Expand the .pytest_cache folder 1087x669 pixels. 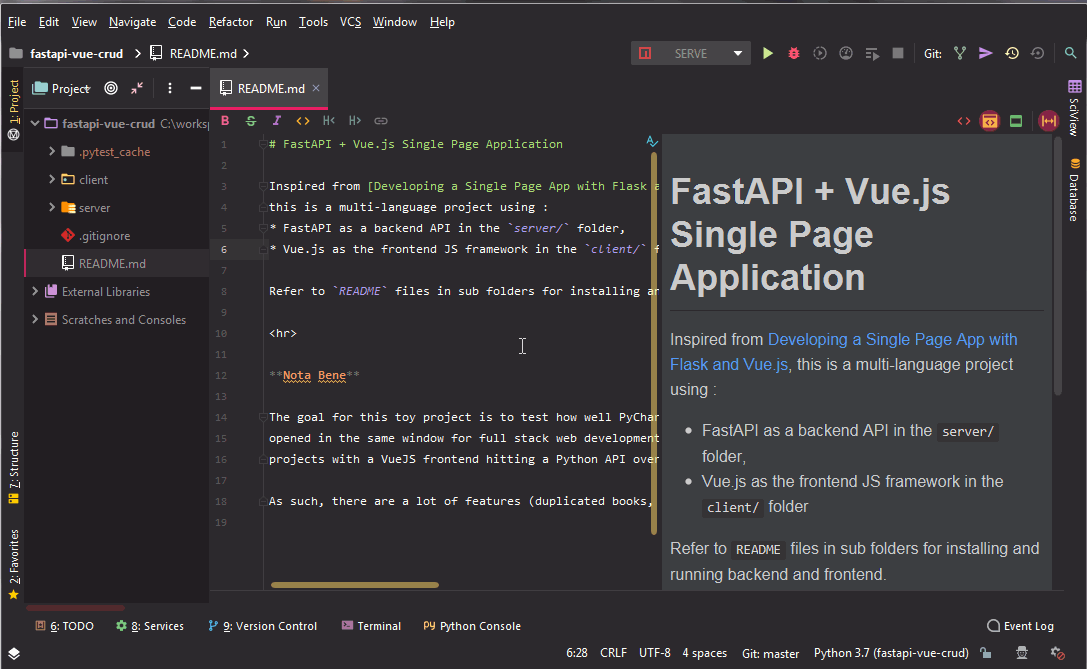coord(52,151)
